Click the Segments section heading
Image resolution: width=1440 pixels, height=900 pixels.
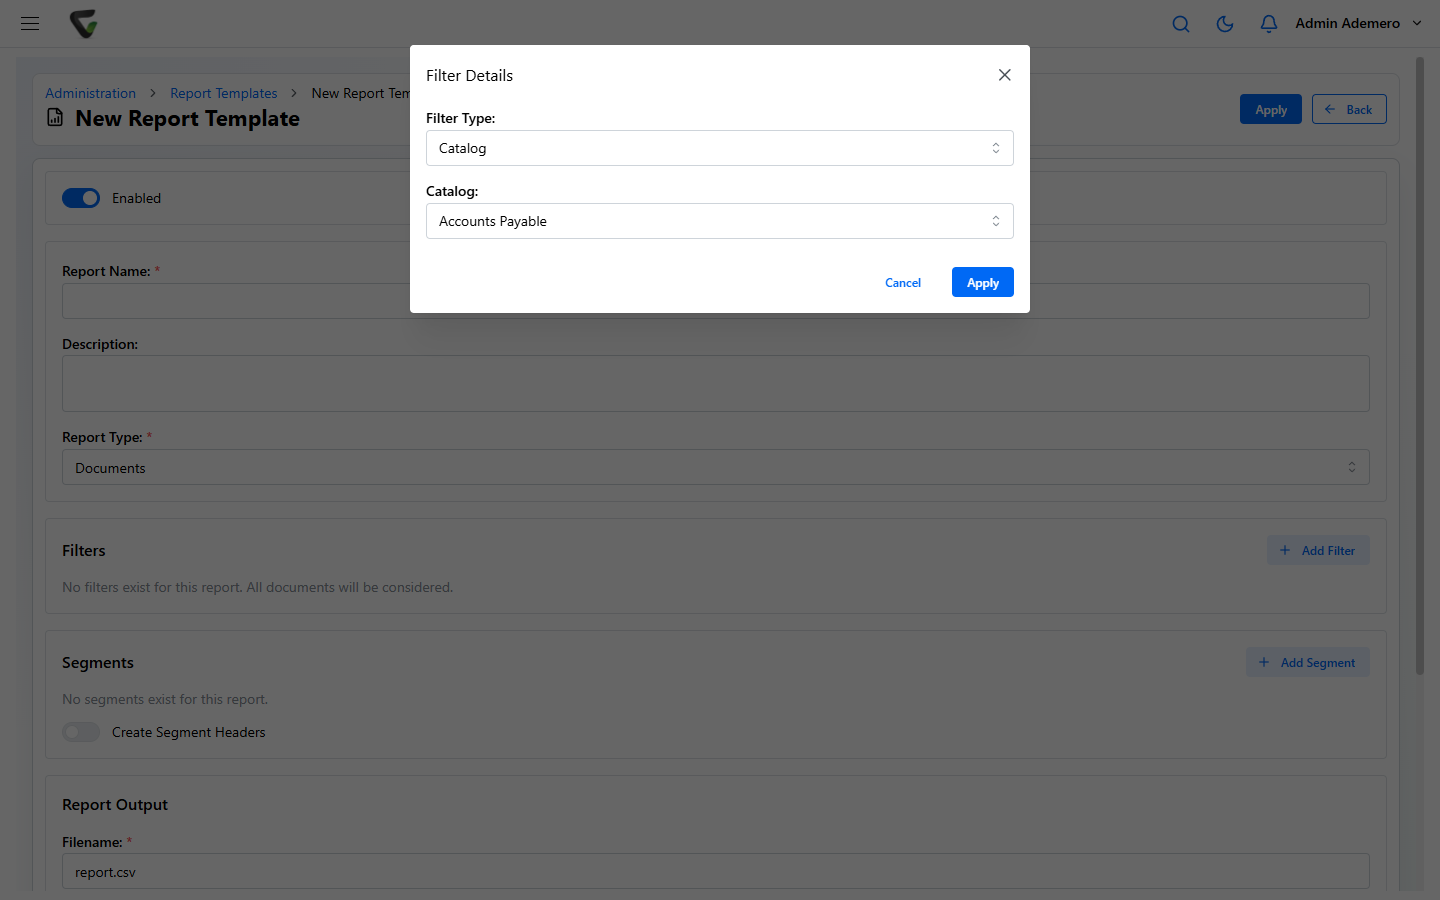click(98, 663)
